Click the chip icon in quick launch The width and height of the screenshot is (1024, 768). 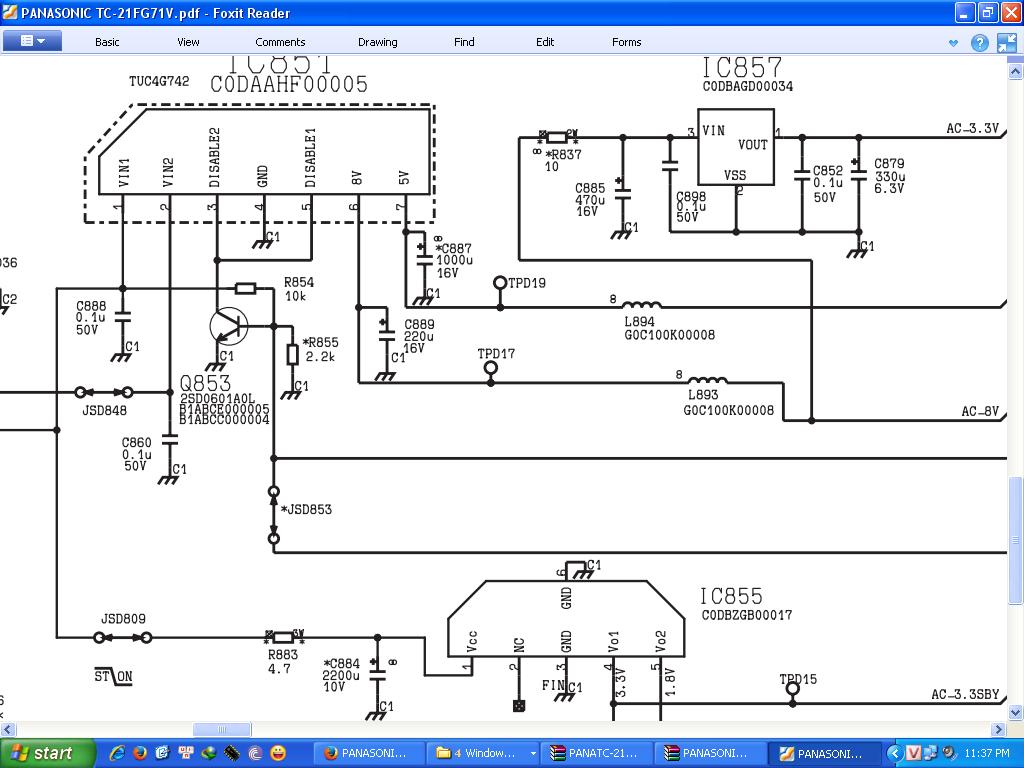tap(232, 753)
